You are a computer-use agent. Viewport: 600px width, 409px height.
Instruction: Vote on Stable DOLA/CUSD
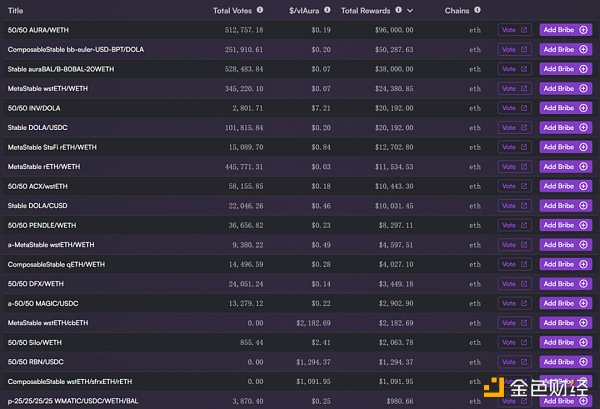[x=514, y=205]
